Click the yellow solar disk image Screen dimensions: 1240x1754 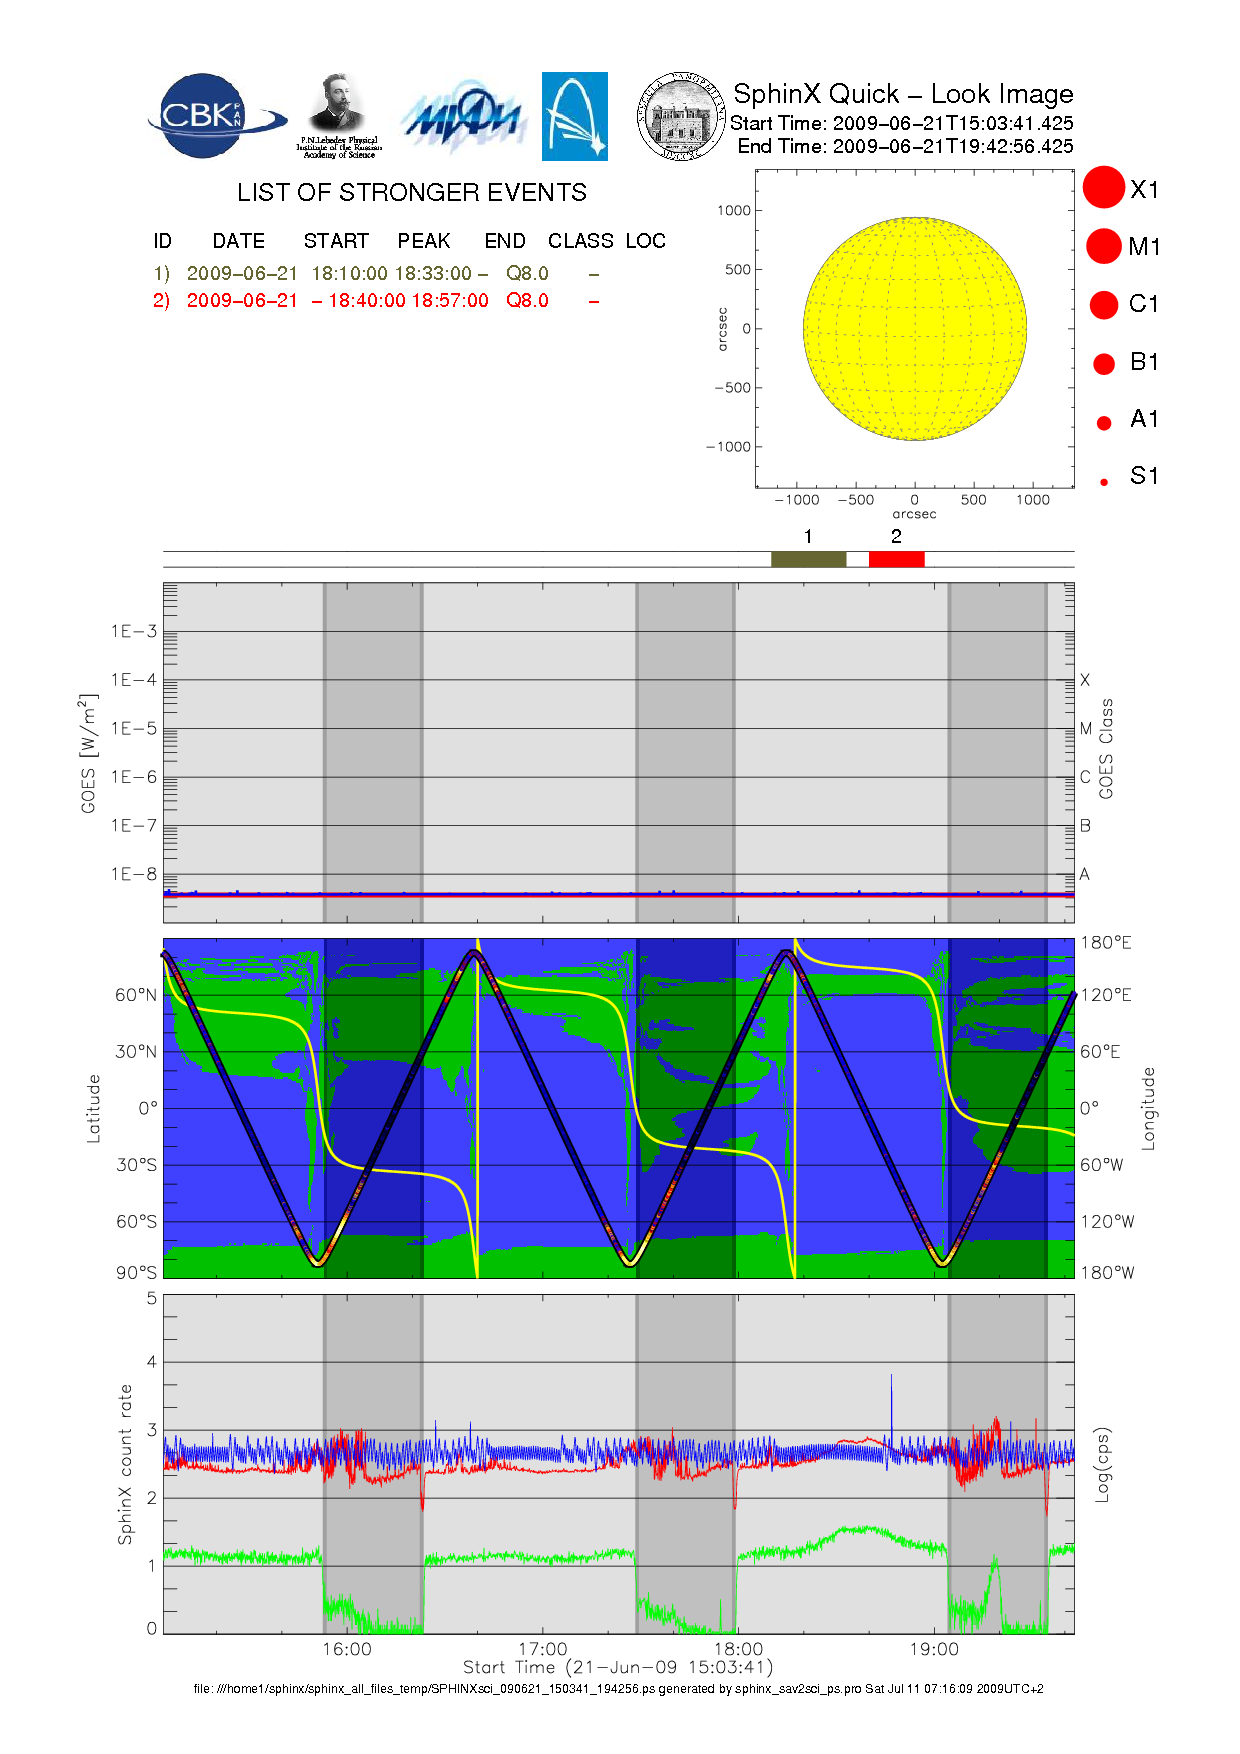(x=914, y=329)
